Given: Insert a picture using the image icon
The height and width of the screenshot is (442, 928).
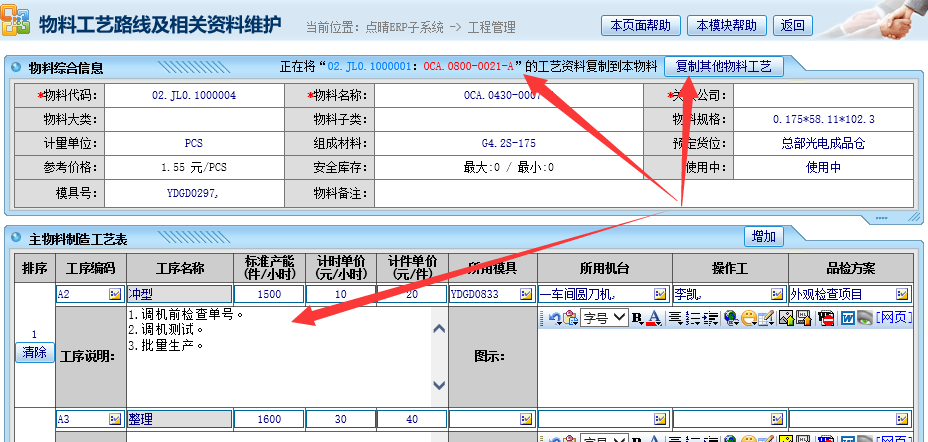Looking at the screenshot, I should pyautogui.click(x=787, y=318).
